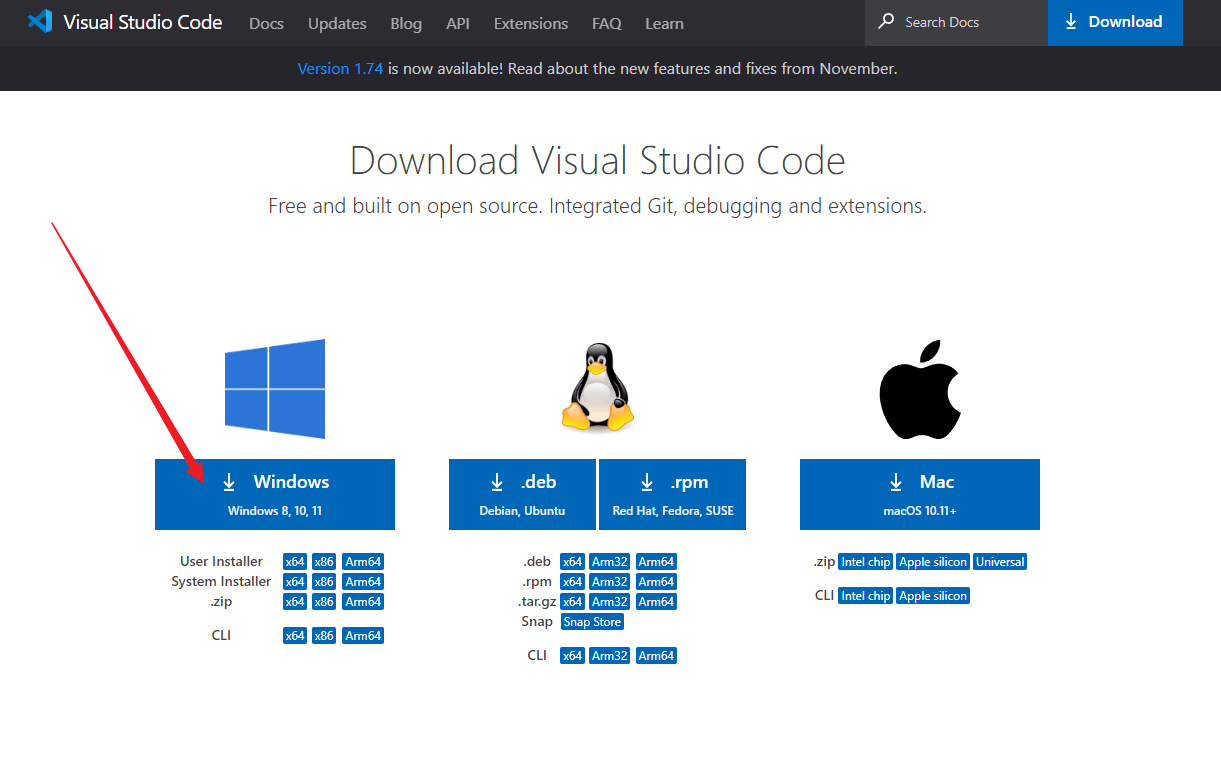Select Arm64 for Windows CLI
The height and width of the screenshot is (761, 1221).
click(363, 636)
